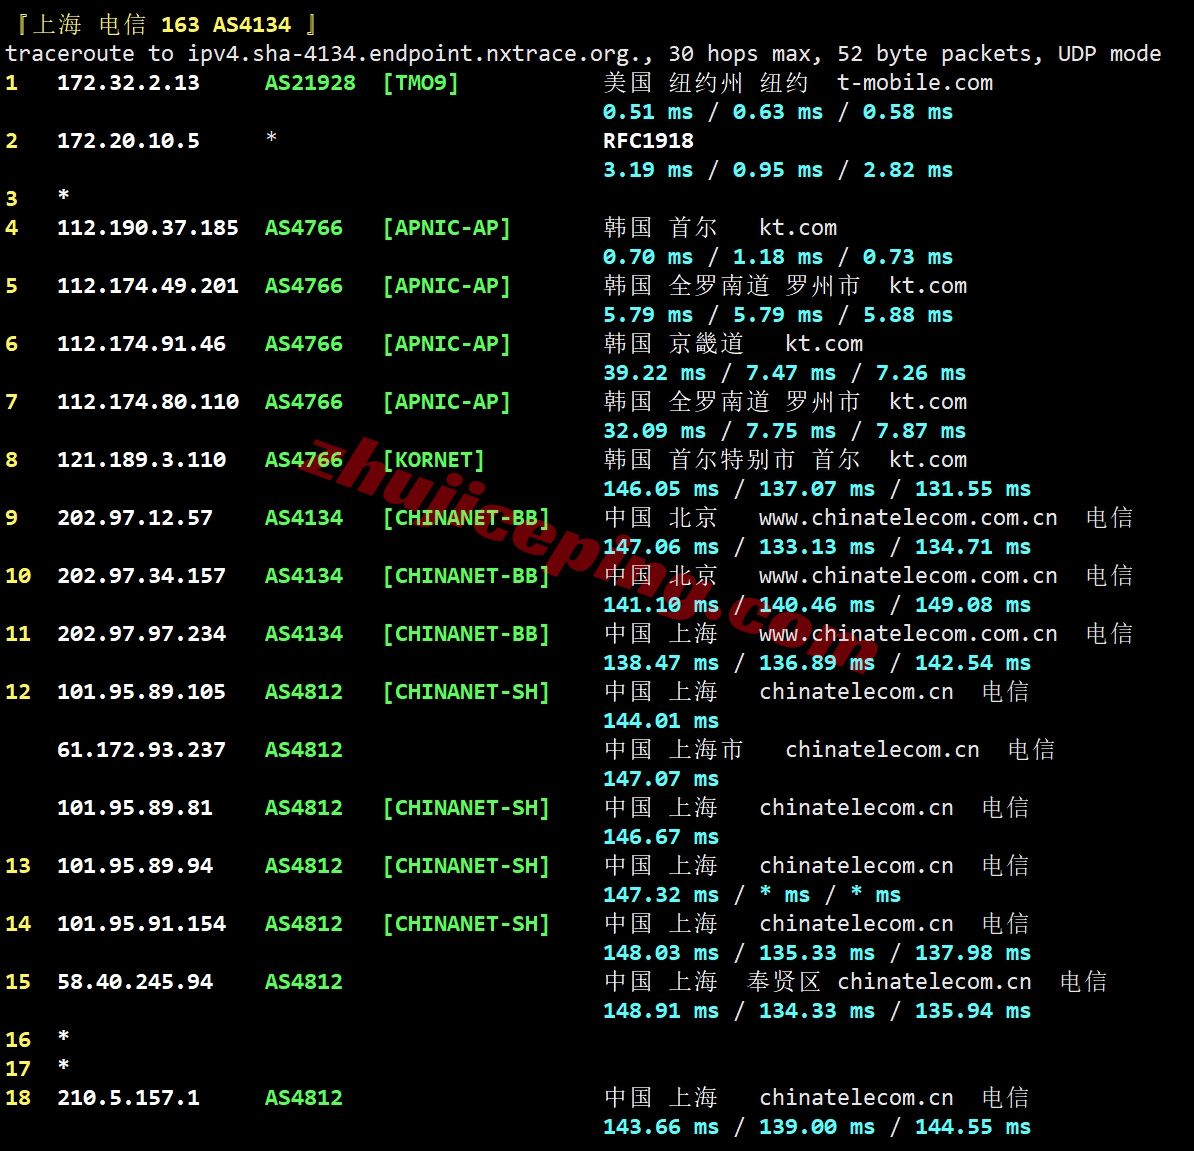Click the '163 AS4134' header text

225,24
